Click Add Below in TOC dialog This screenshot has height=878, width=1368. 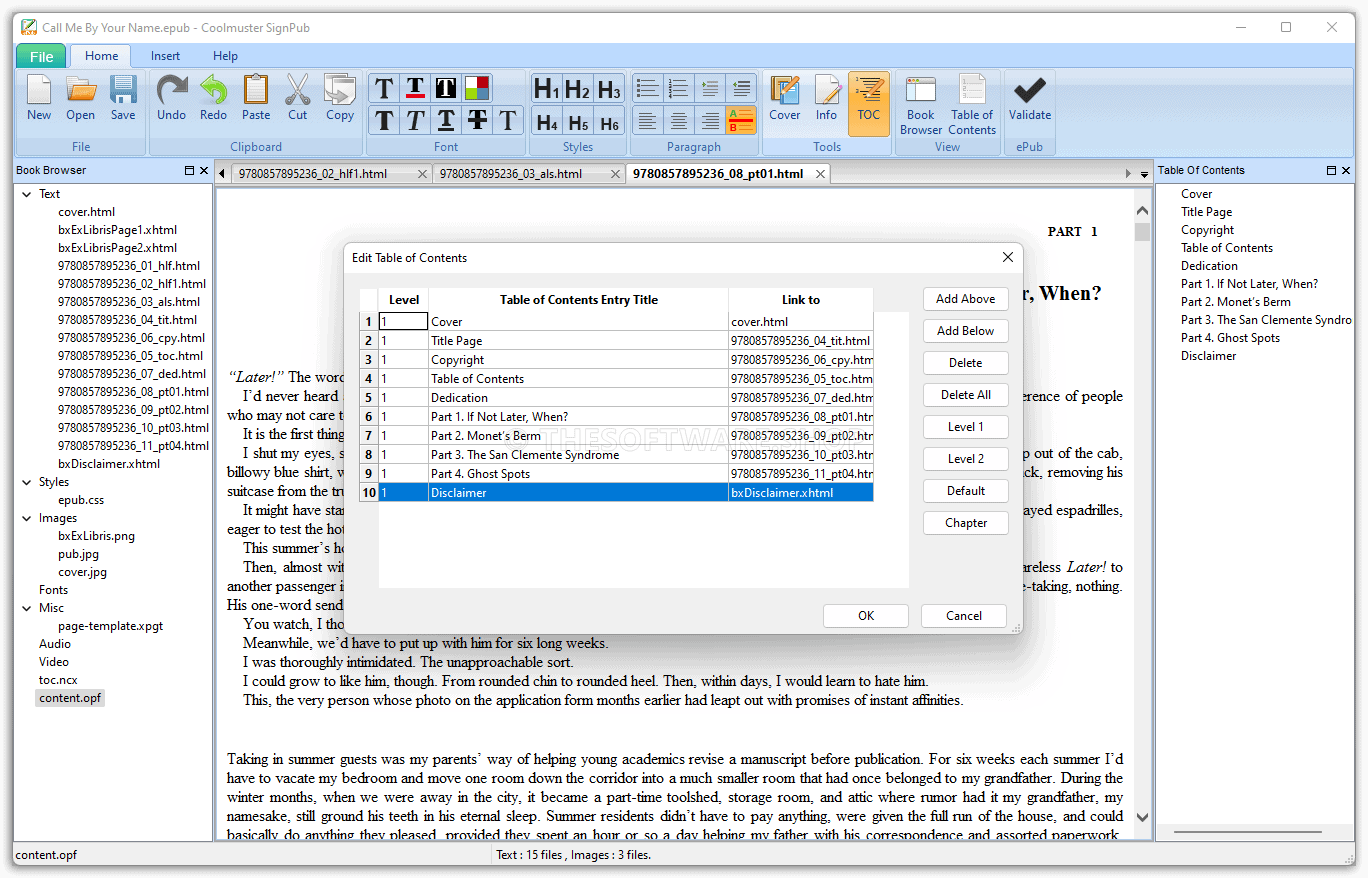(x=966, y=331)
